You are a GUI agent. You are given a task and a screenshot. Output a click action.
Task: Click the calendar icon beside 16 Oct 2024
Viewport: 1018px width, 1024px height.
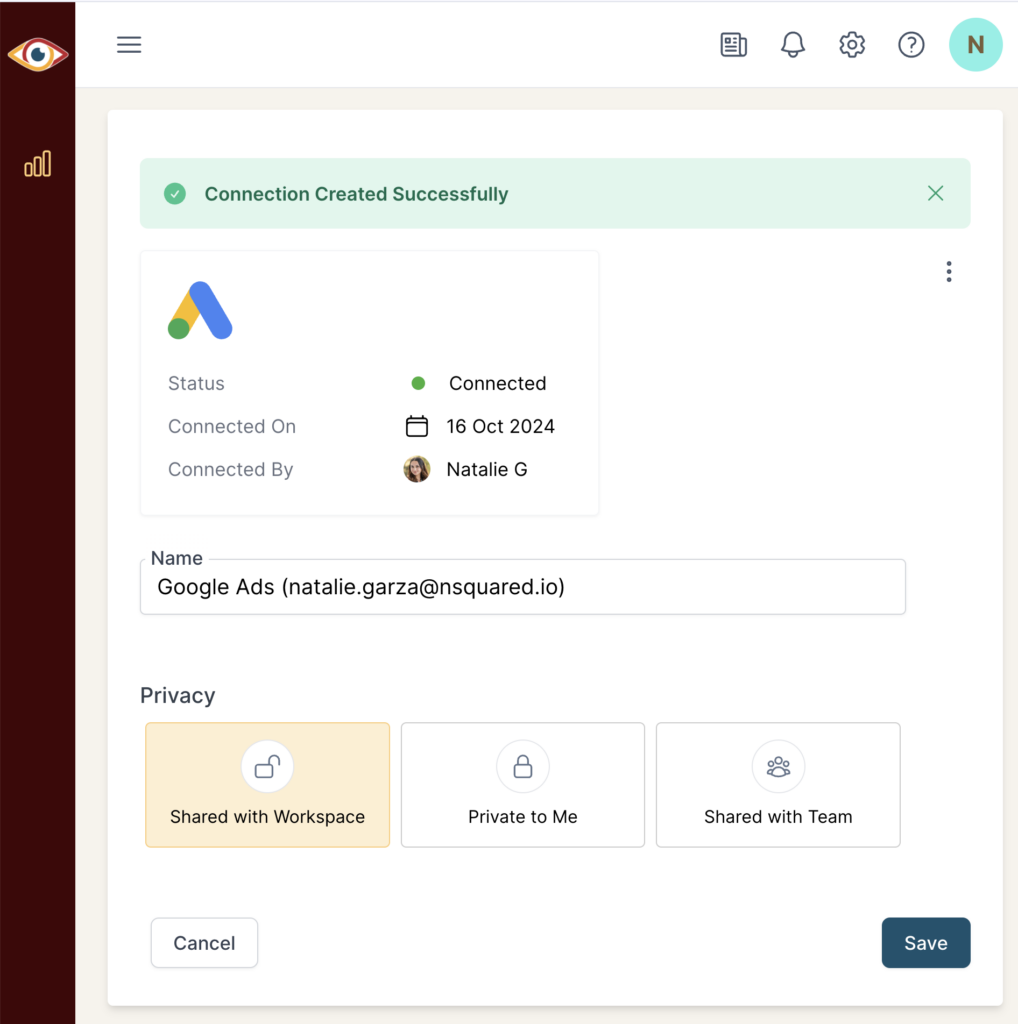pyautogui.click(x=416, y=427)
